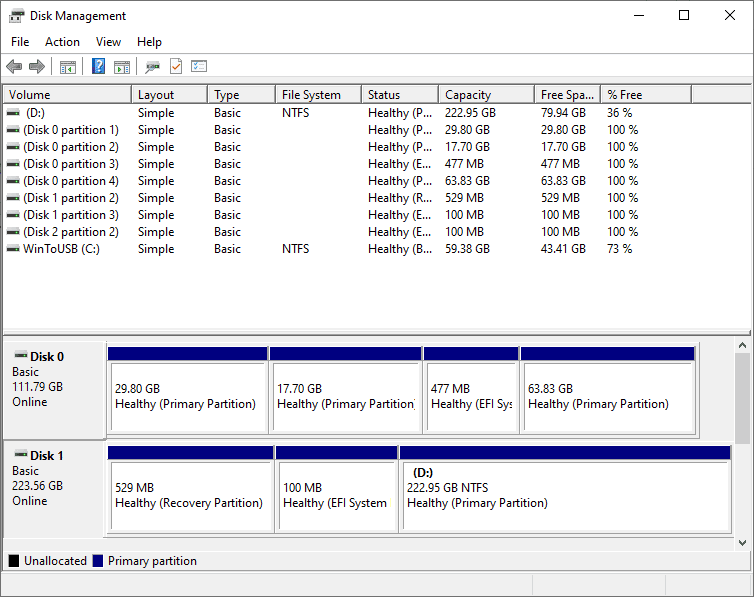Image resolution: width=754 pixels, height=597 pixels.
Task: Open Help via the blue question-mark icon
Action: coord(98,66)
